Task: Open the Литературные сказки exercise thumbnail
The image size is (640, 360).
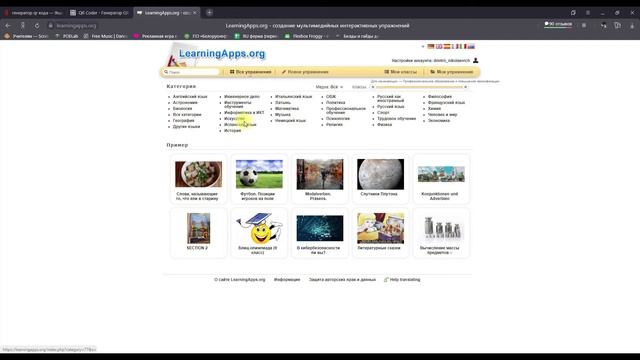Action: click(x=380, y=228)
